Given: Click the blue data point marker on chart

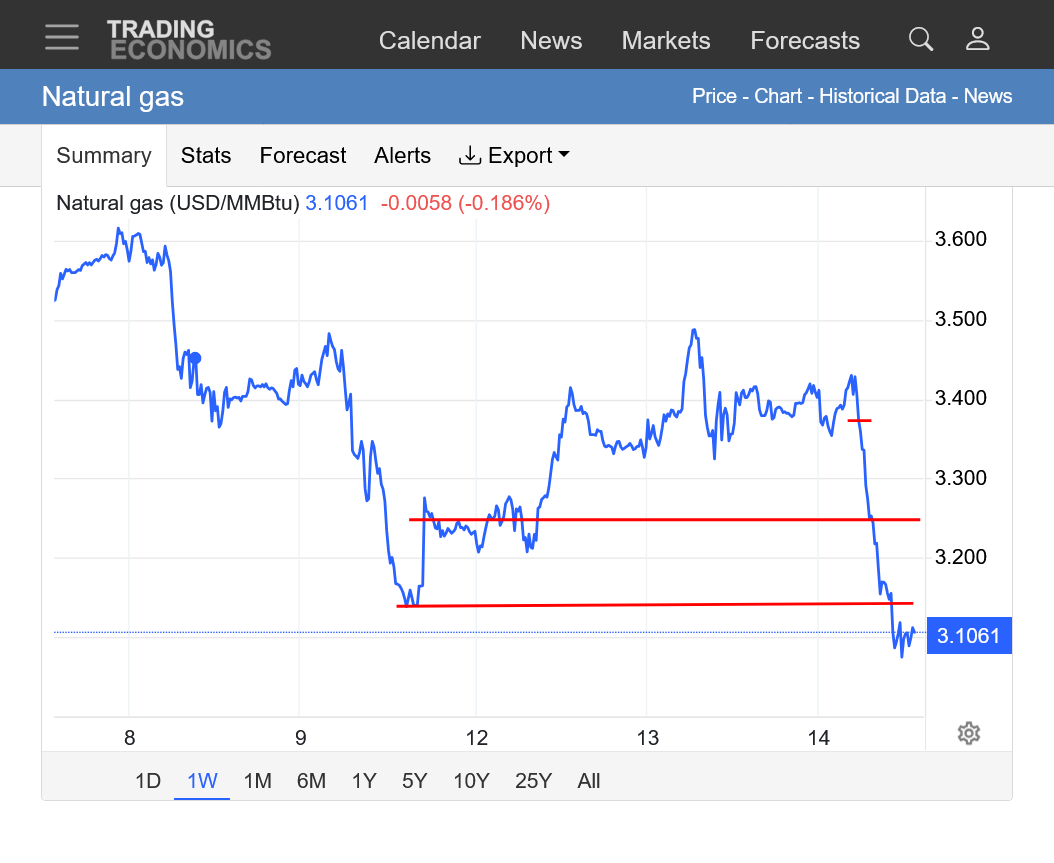Looking at the screenshot, I should 196,358.
